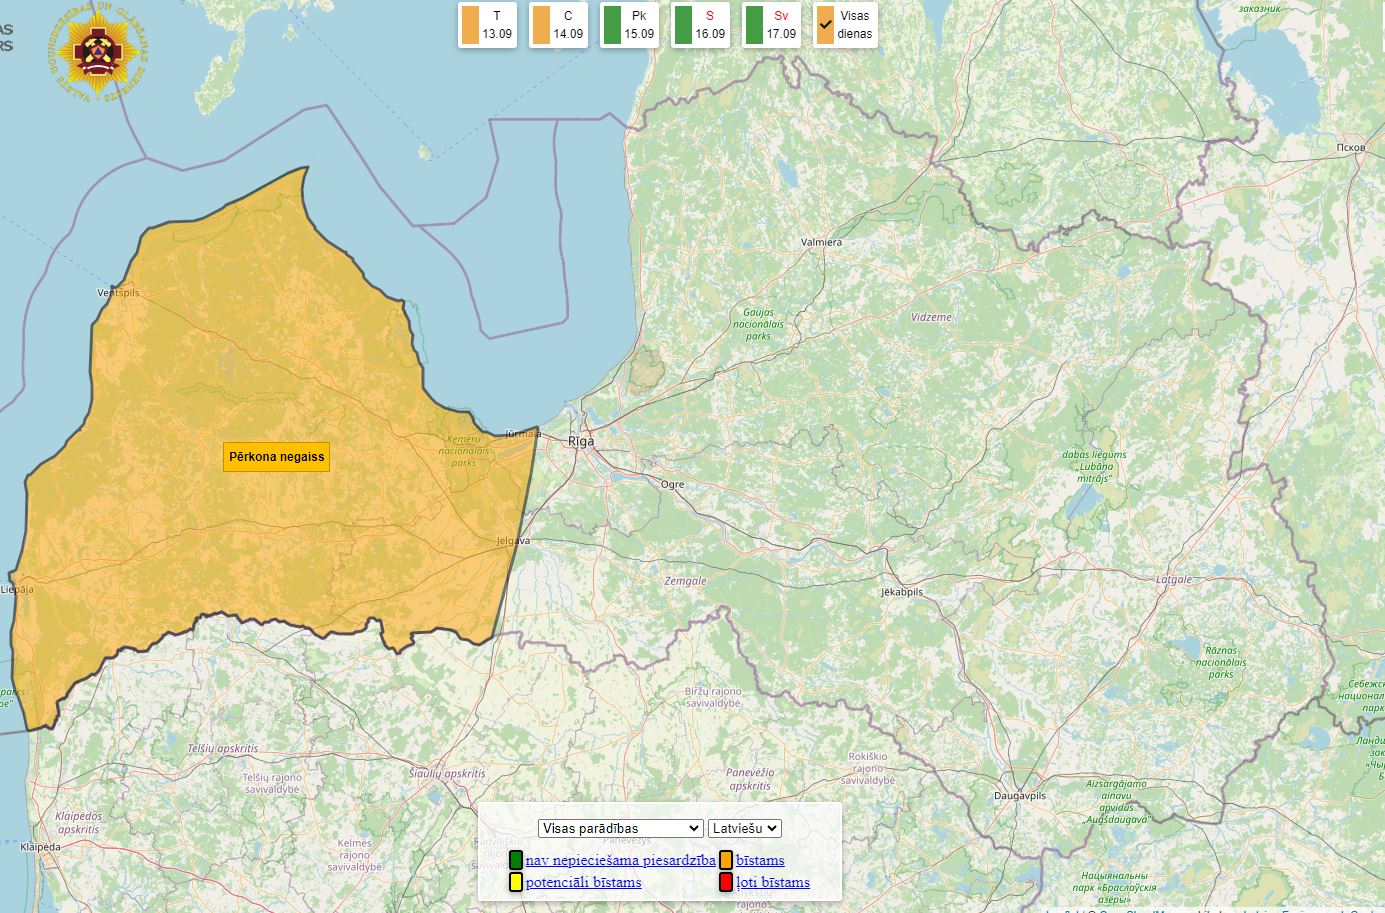1385x913 pixels.
Task: Choose the S 16.09 day
Action: [x=700, y=25]
